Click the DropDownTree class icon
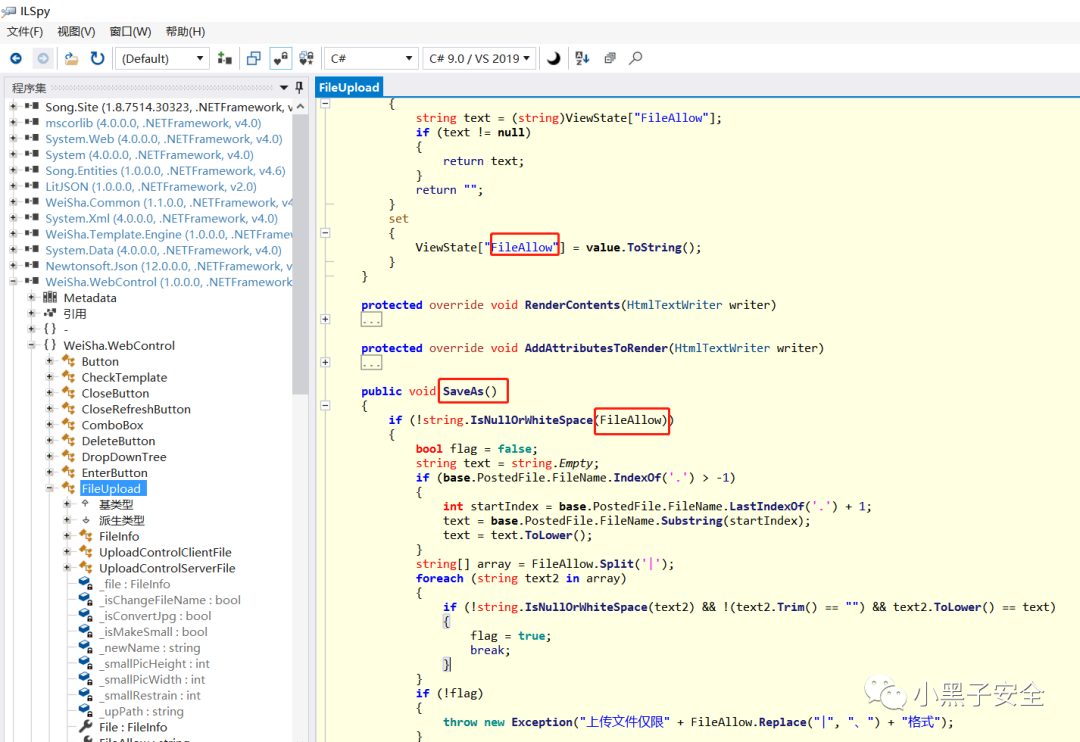The height and width of the screenshot is (742, 1080). [68, 457]
